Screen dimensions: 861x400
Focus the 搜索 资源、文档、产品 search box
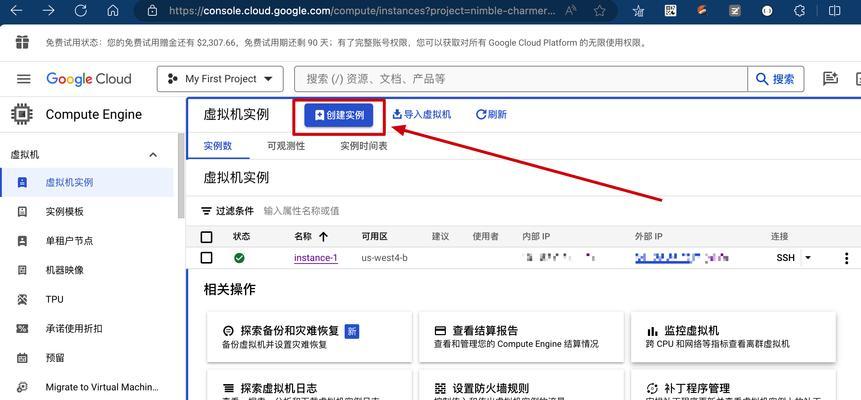(521, 79)
